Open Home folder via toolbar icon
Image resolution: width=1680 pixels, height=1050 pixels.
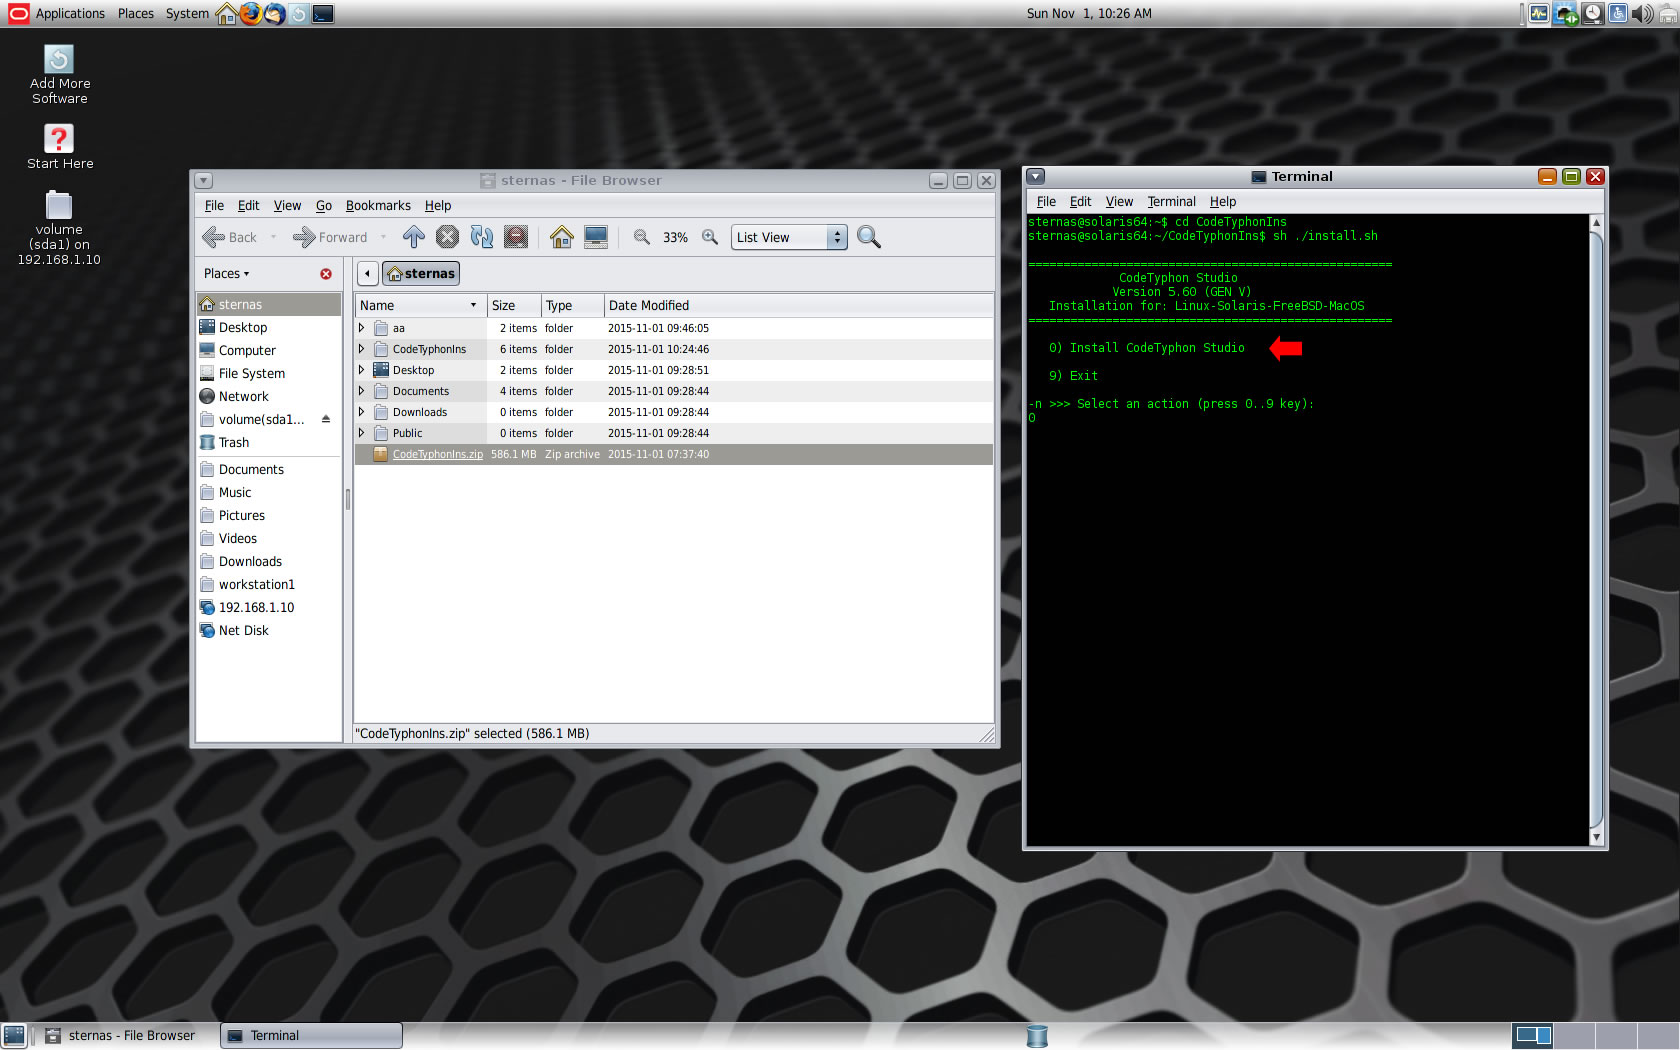point(562,237)
